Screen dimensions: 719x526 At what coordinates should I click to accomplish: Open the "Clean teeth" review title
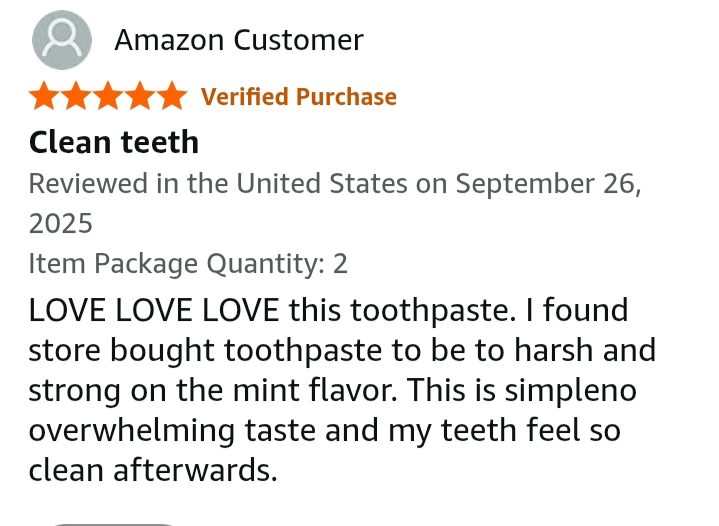point(114,142)
